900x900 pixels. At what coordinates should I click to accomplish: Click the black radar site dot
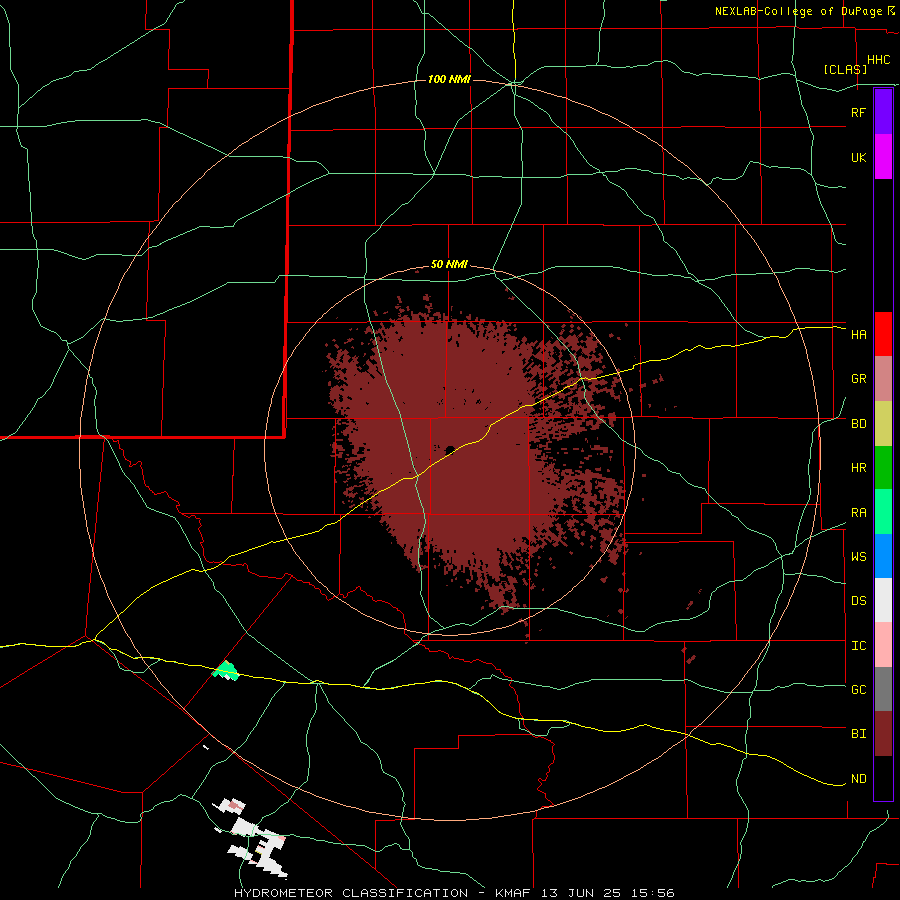[x=450, y=449]
